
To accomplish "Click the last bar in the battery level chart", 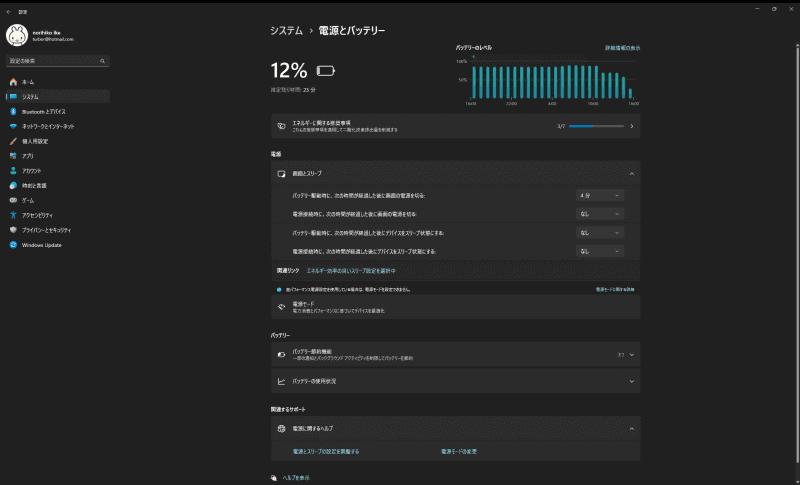I will click(631, 93).
